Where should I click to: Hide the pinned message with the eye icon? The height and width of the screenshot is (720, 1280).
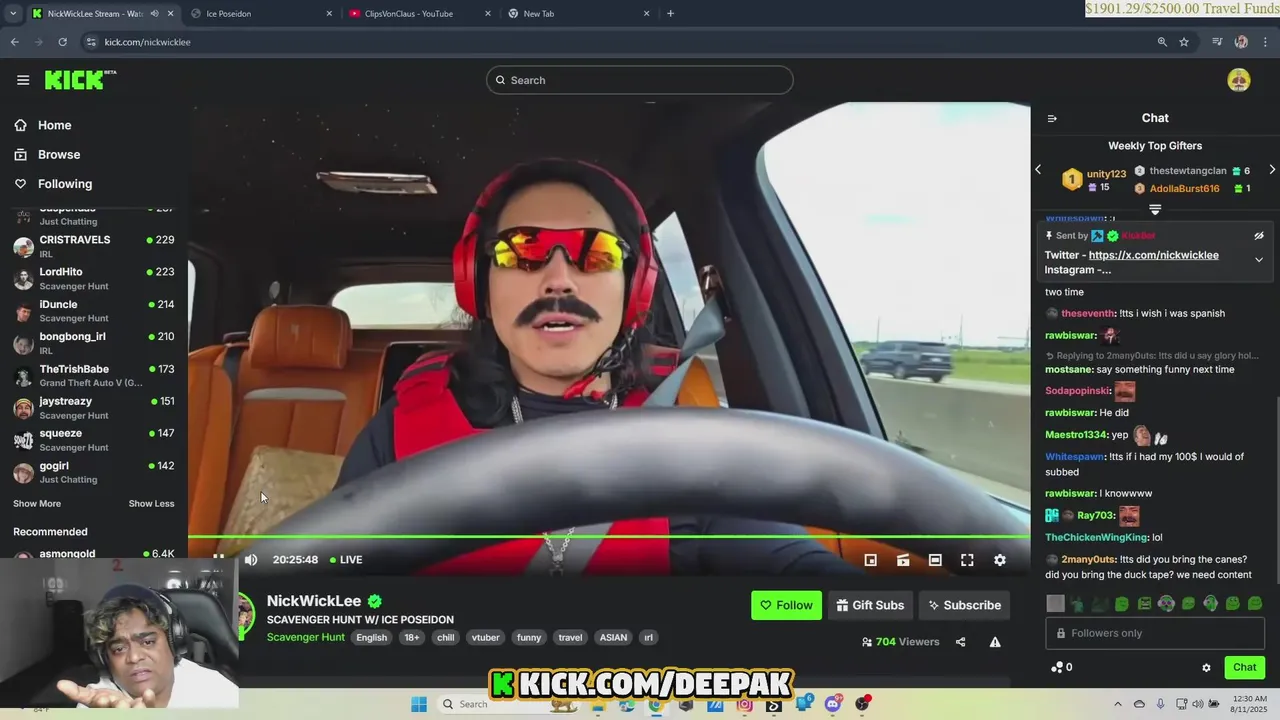pos(1259,236)
